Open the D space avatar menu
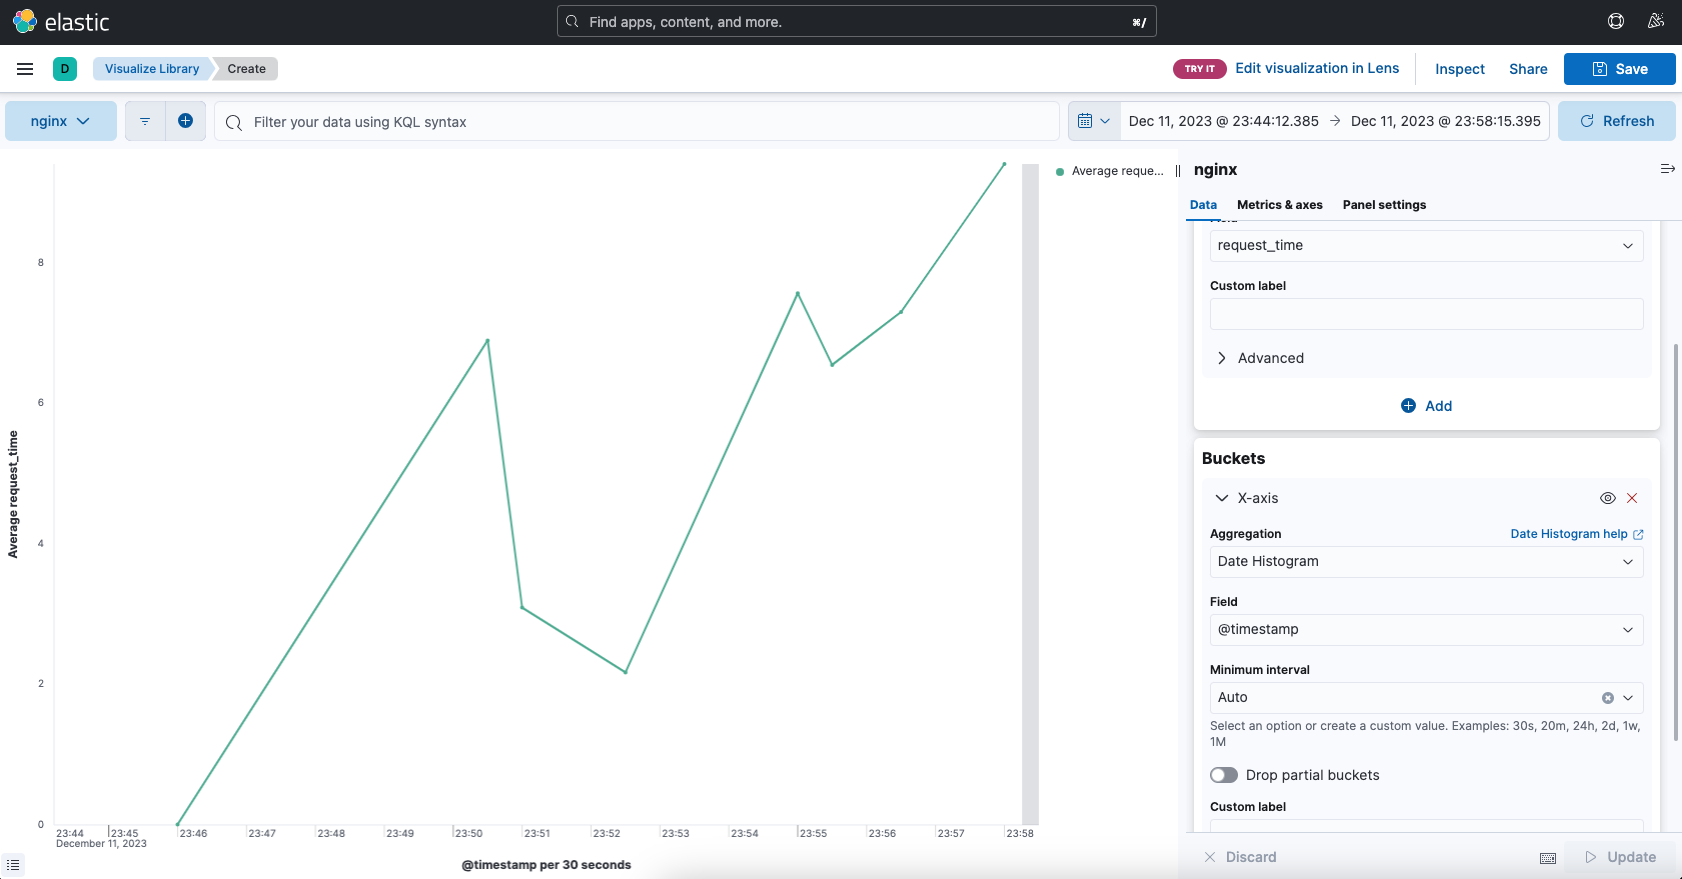 [x=65, y=69]
